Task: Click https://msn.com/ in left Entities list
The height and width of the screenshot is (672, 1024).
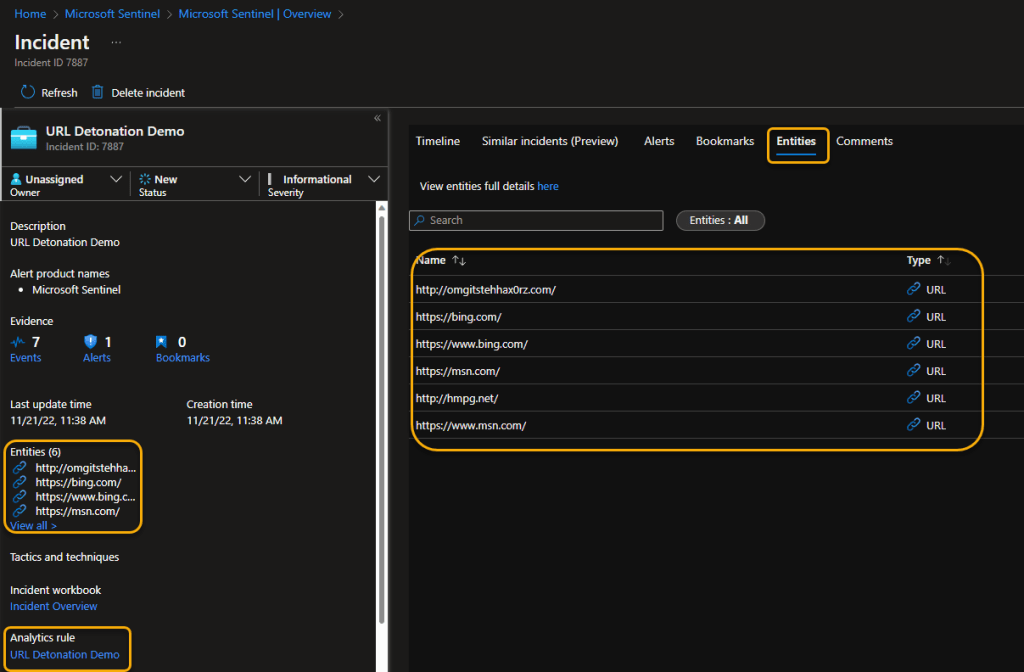Action: coord(78,511)
